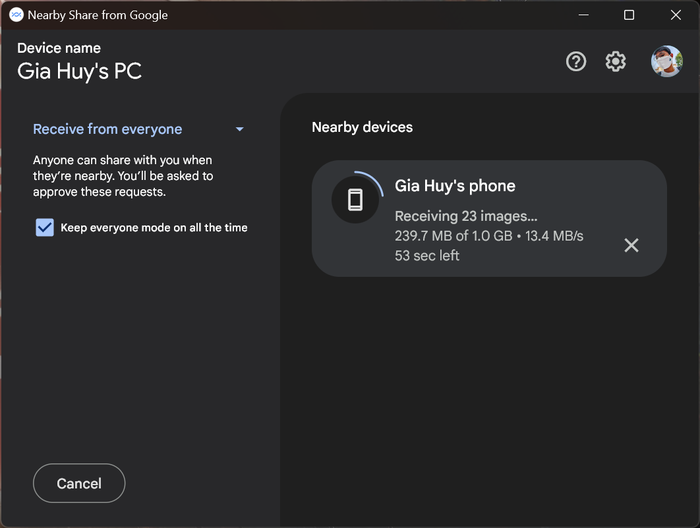Image resolution: width=700 pixels, height=528 pixels.
Task: Click the account profile picture
Action: point(667,61)
